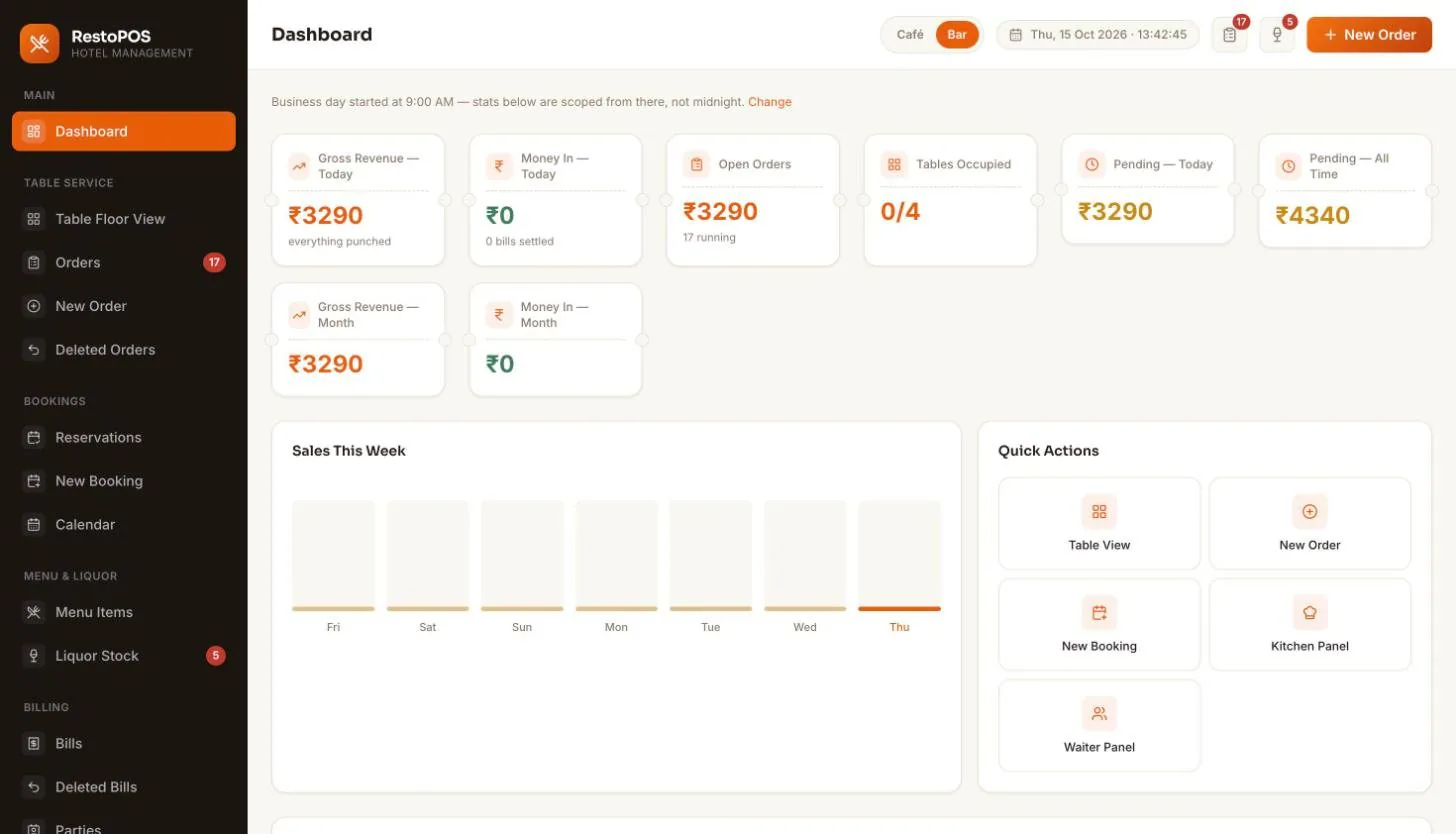
Task: Switch outlet toggle to Café
Action: tap(910, 35)
